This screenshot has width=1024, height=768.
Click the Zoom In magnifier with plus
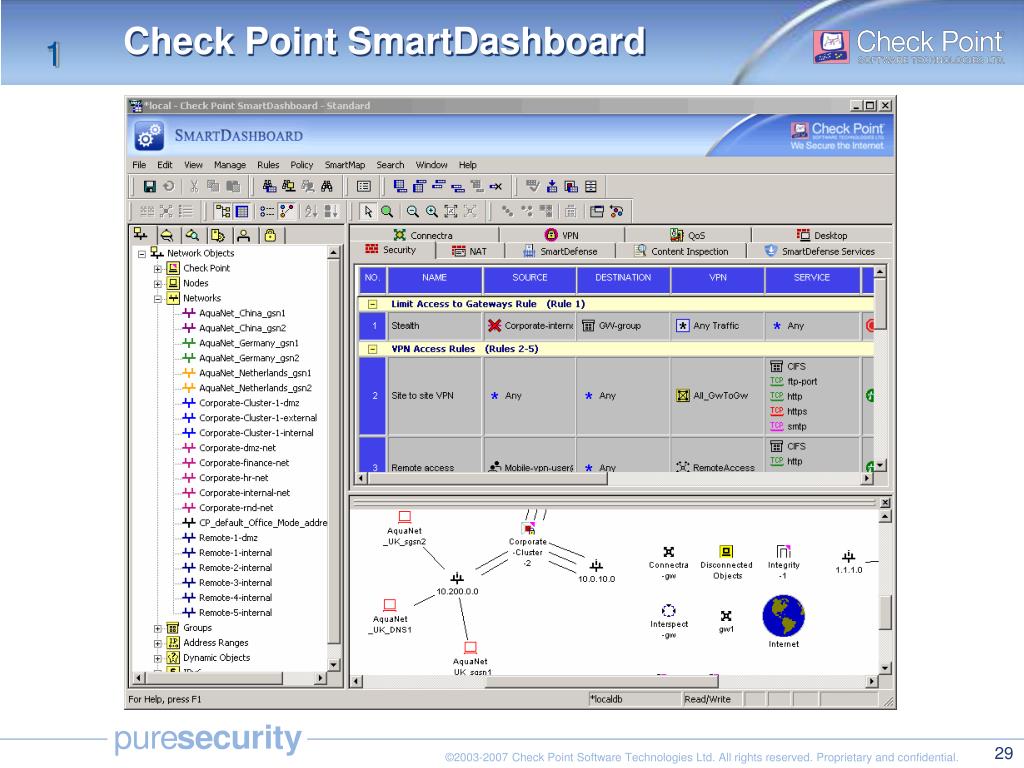tap(432, 211)
